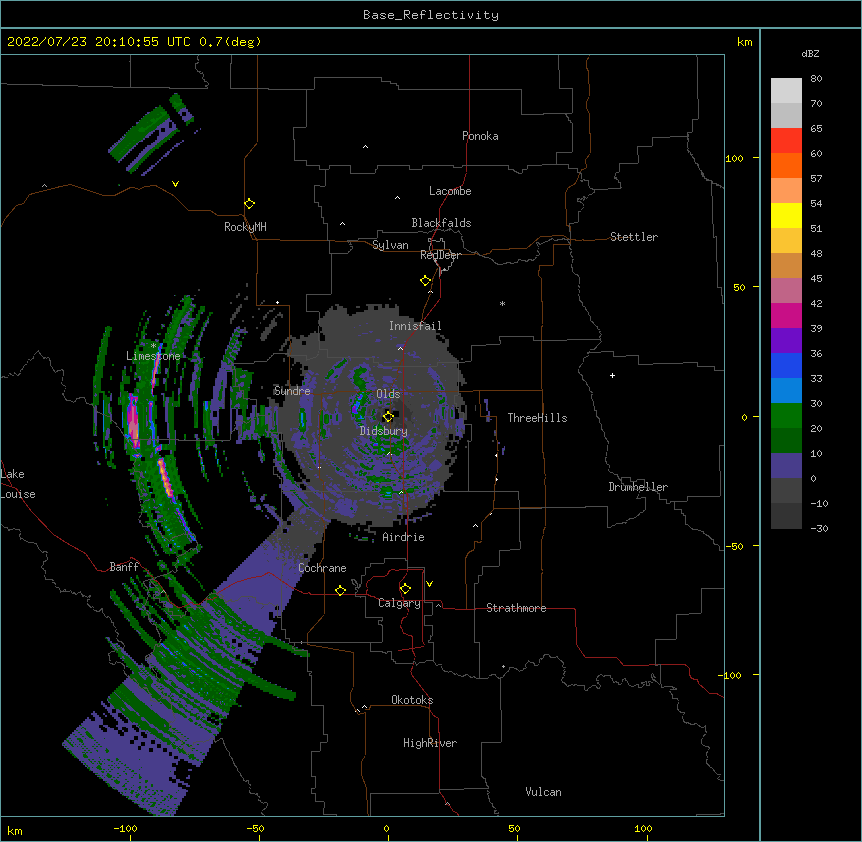Click the km unit label at top right
The width and height of the screenshot is (862, 842).
745,42
